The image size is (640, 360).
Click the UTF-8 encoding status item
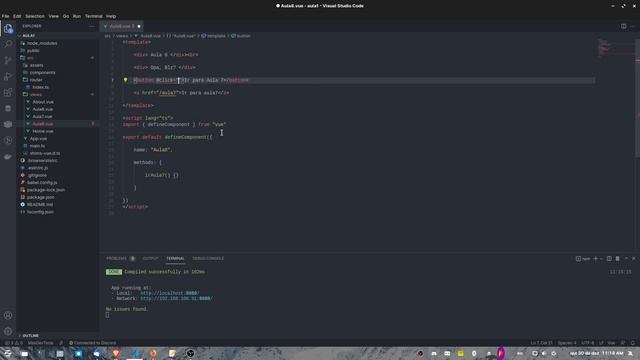tap(588, 343)
